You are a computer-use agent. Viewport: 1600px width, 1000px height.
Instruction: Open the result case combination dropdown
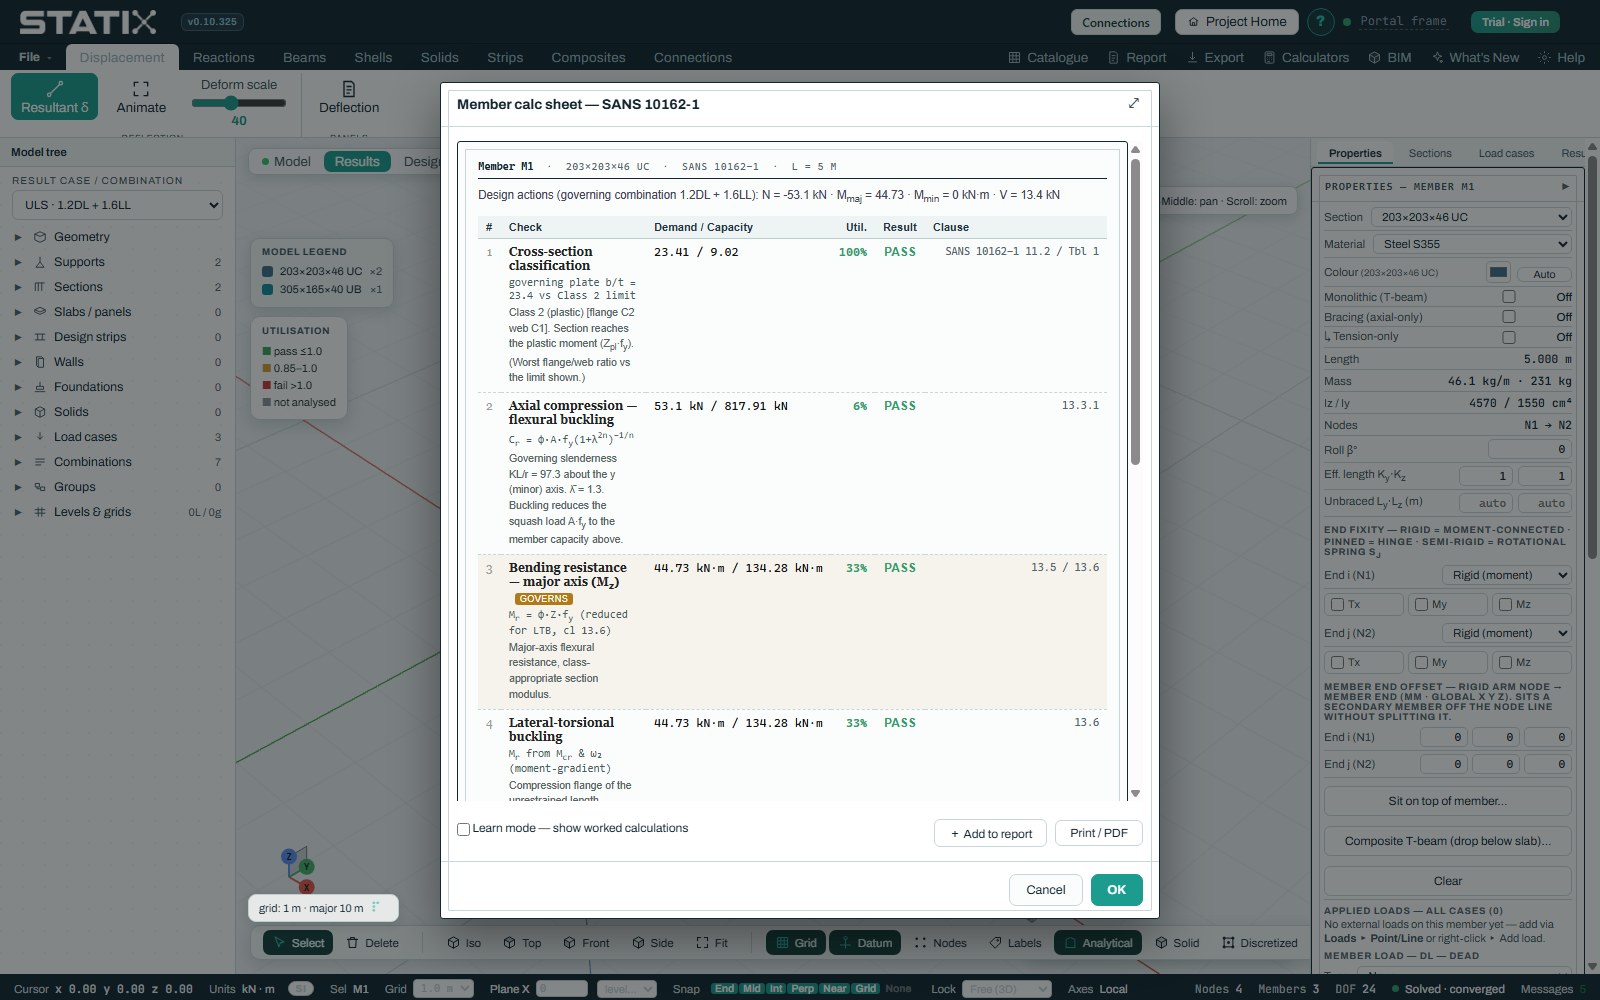(x=117, y=205)
